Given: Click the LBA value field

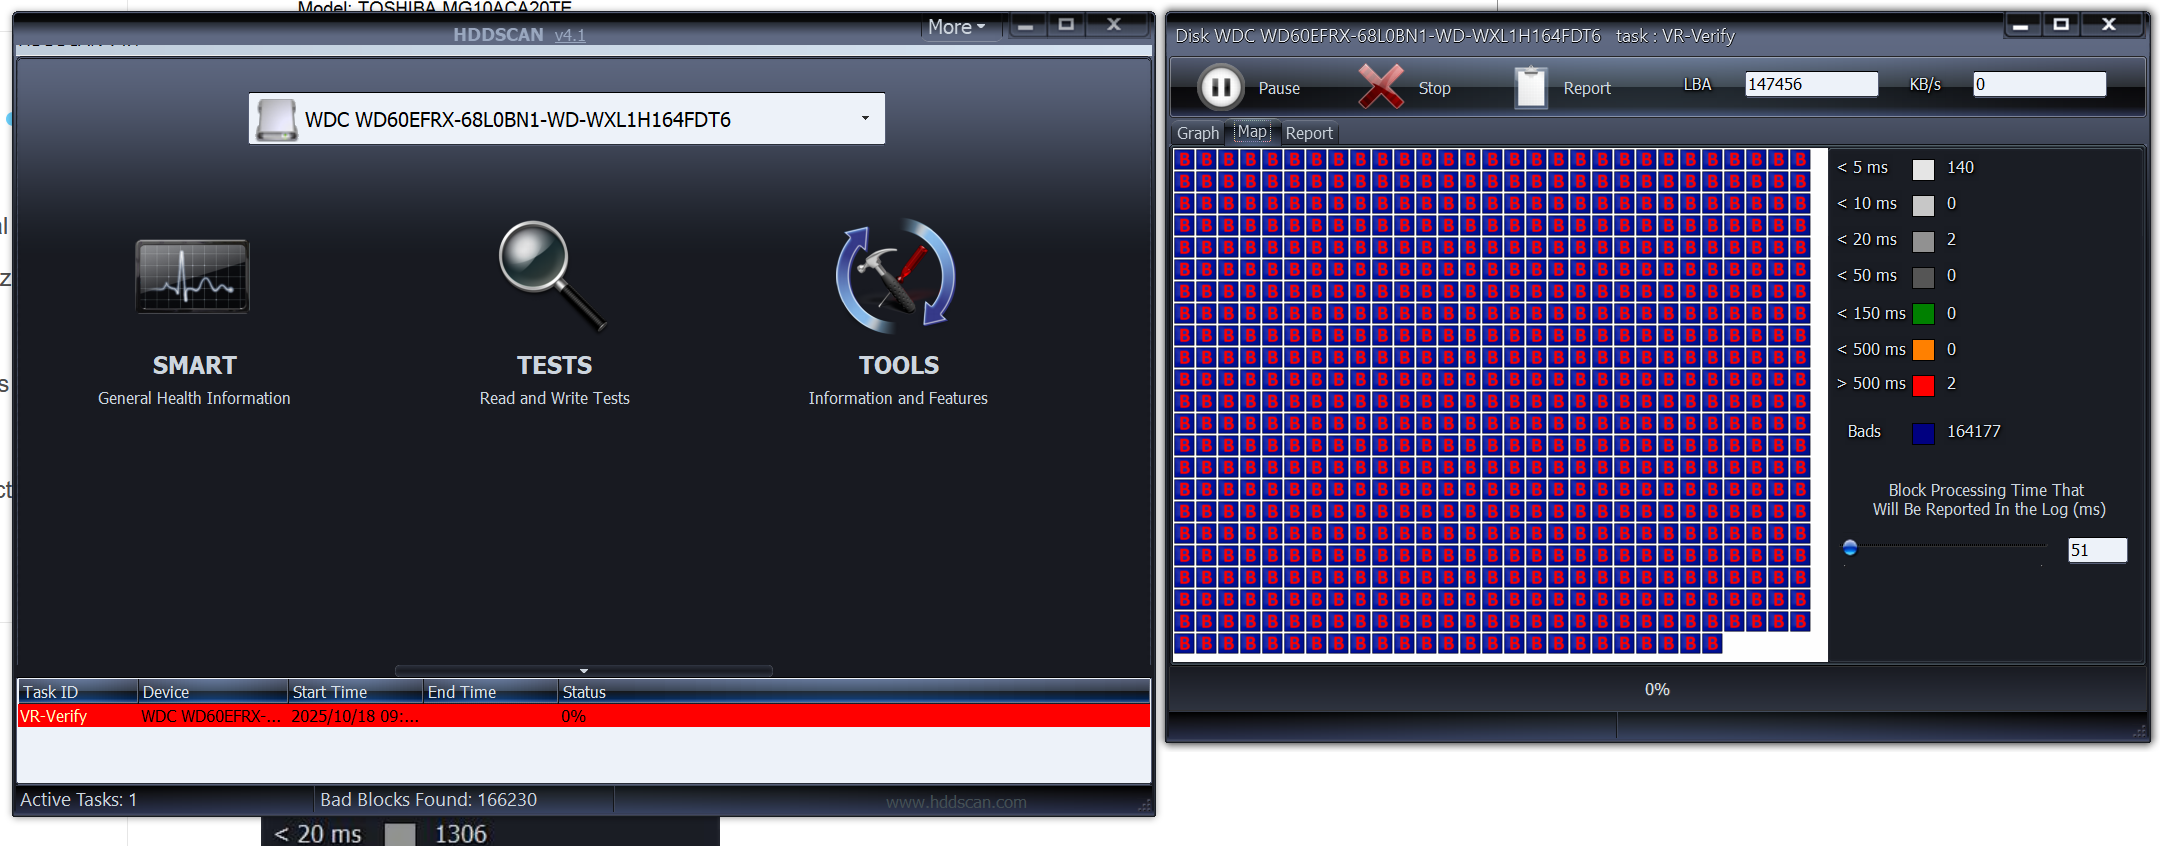Looking at the screenshot, I should coord(1810,85).
